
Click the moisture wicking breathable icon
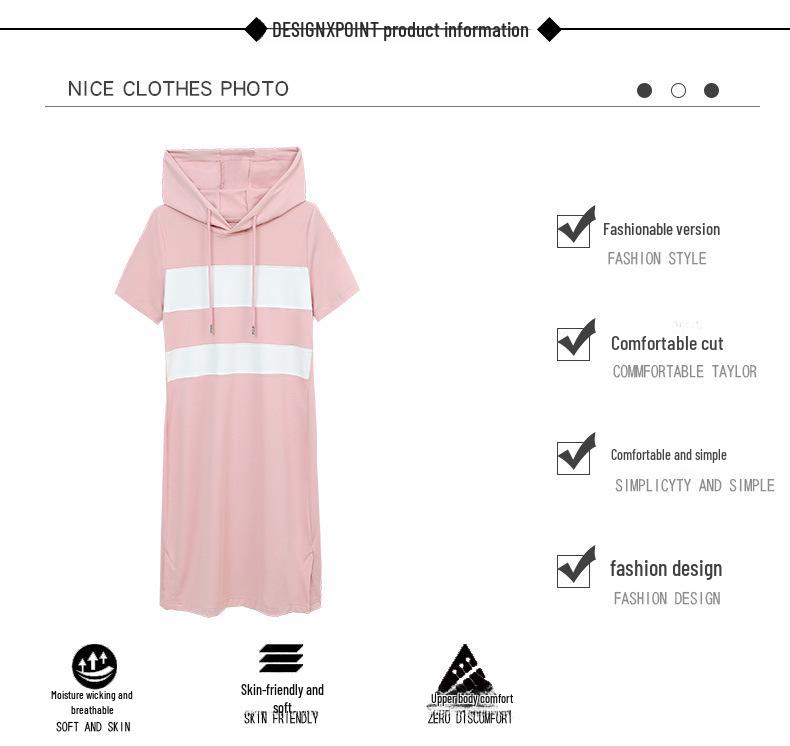pos(94,666)
